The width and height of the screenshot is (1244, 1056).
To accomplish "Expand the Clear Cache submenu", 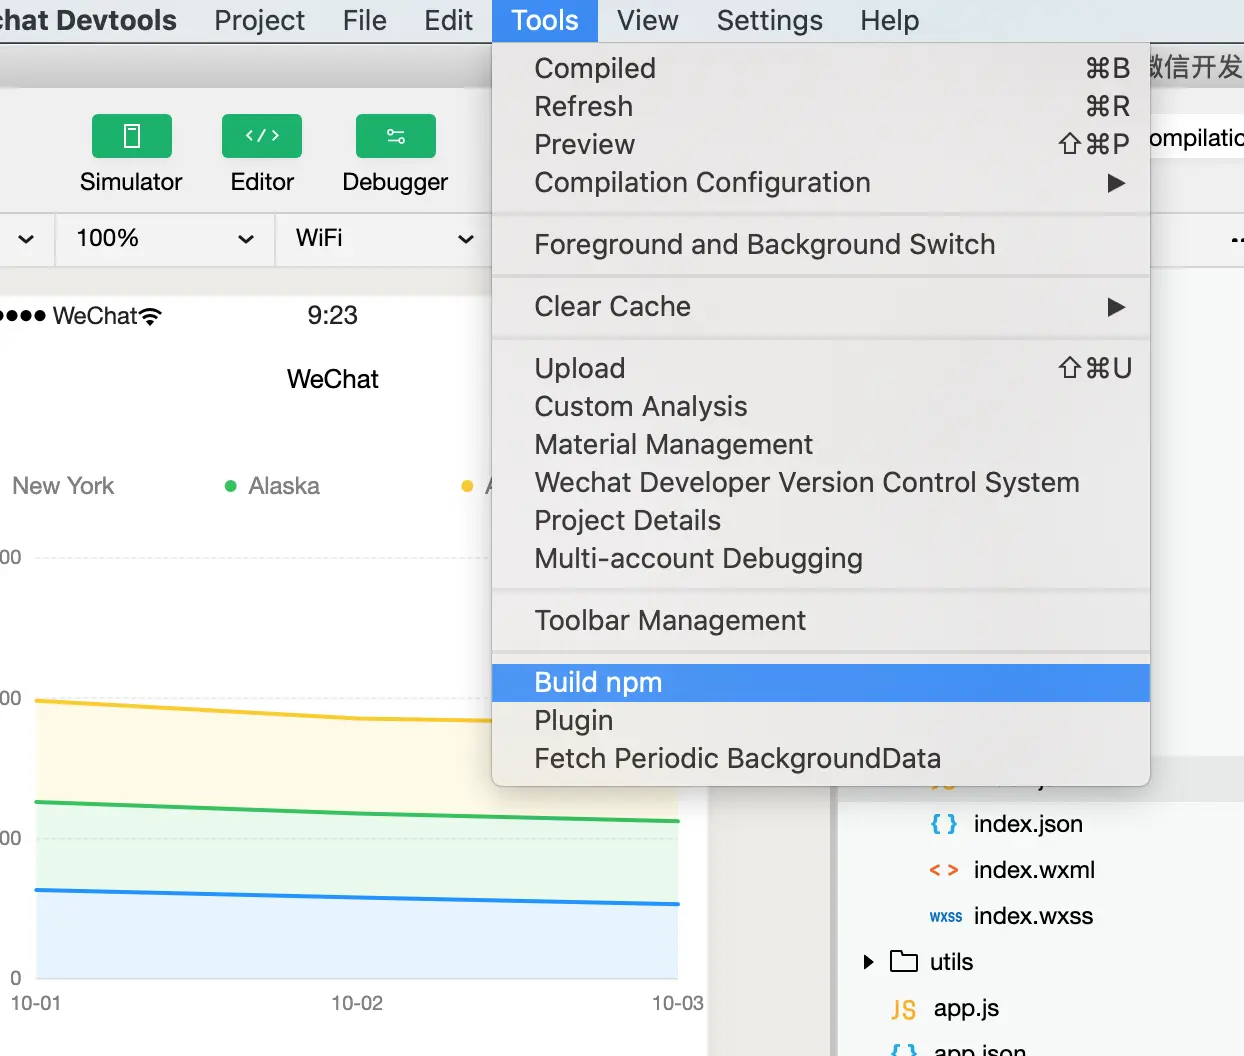I will (x=821, y=306).
